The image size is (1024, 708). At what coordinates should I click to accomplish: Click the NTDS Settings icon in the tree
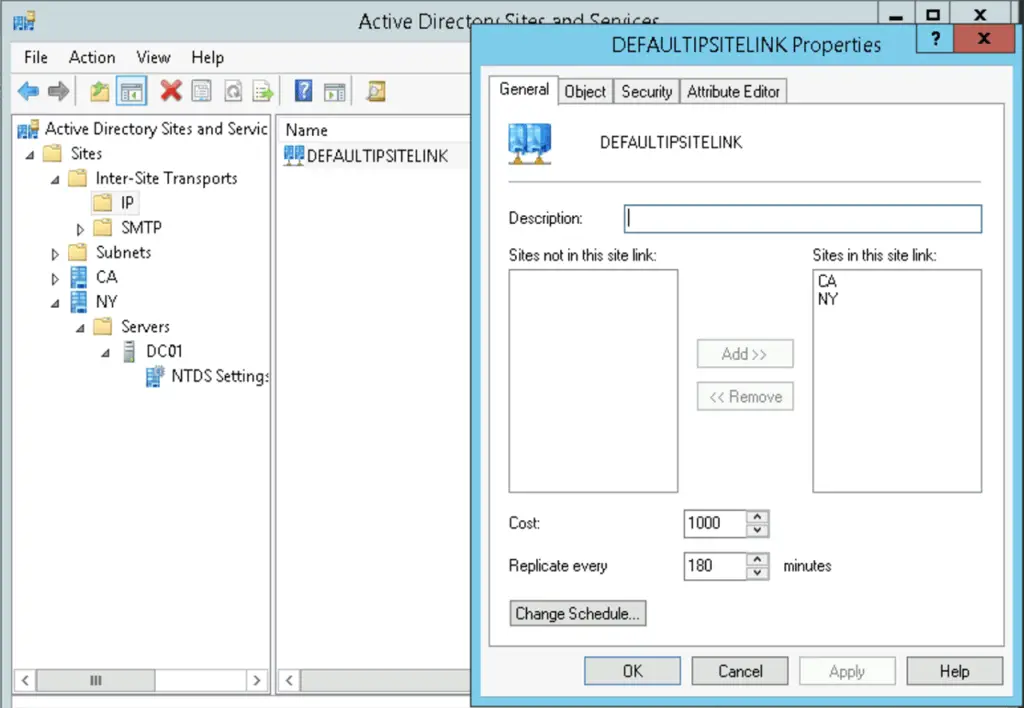pyautogui.click(x=155, y=376)
